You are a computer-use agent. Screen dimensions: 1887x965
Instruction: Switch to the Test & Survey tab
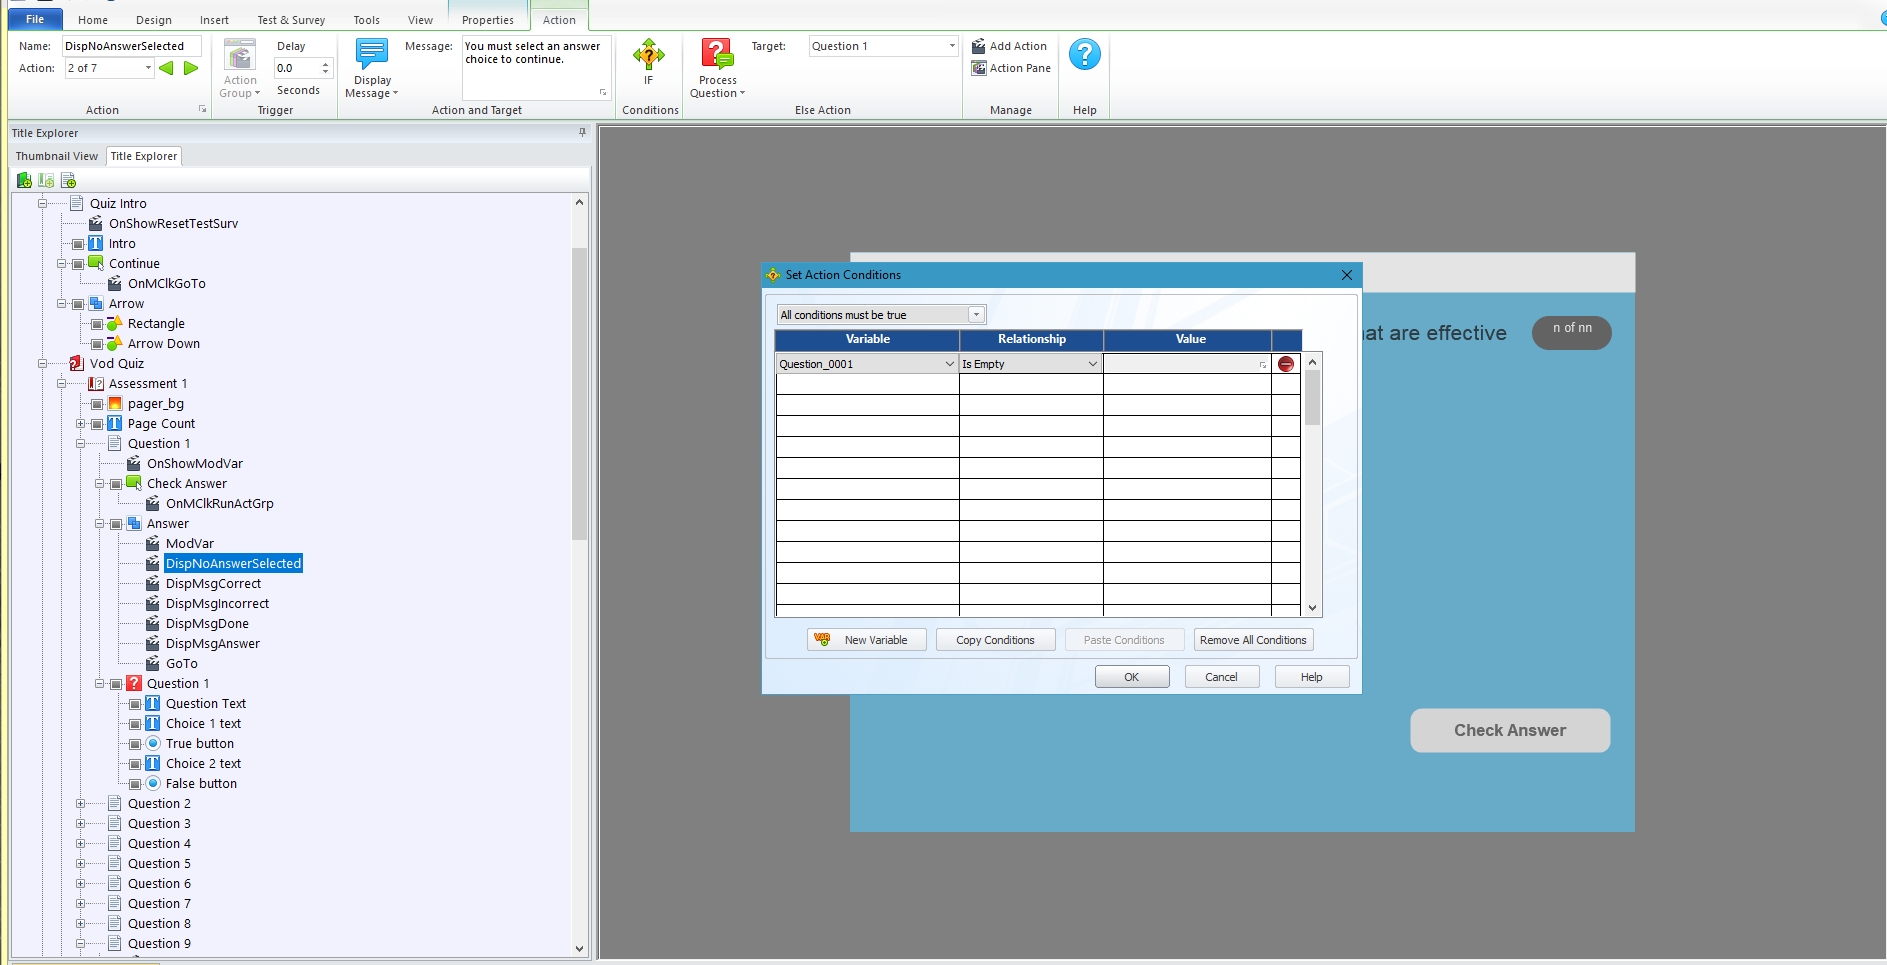291,20
